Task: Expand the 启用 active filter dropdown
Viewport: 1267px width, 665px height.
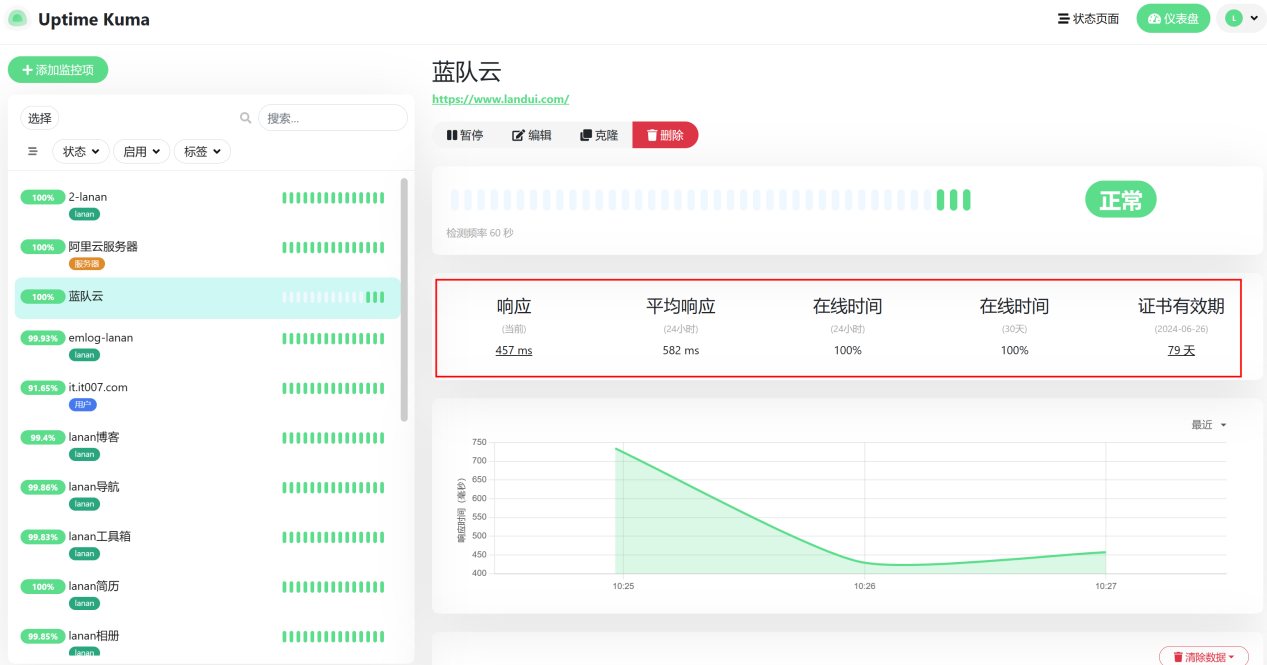Action: tap(141, 152)
